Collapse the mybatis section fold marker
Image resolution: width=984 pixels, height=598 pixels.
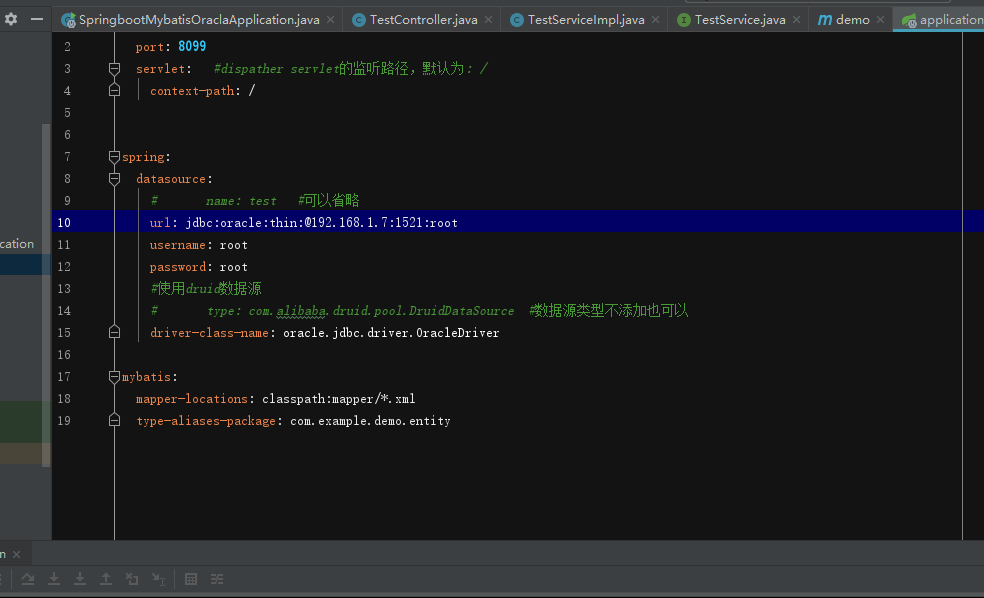pos(113,376)
